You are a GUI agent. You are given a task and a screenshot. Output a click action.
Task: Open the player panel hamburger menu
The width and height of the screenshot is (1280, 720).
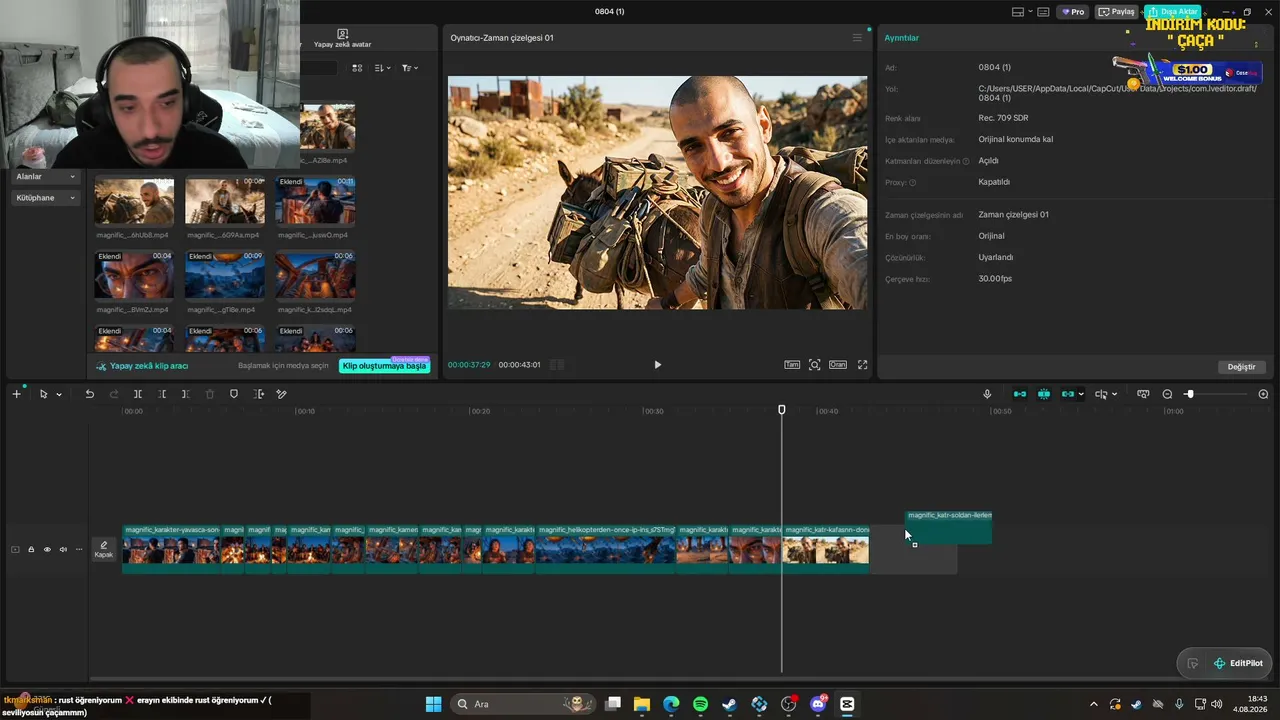[x=857, y=38]
